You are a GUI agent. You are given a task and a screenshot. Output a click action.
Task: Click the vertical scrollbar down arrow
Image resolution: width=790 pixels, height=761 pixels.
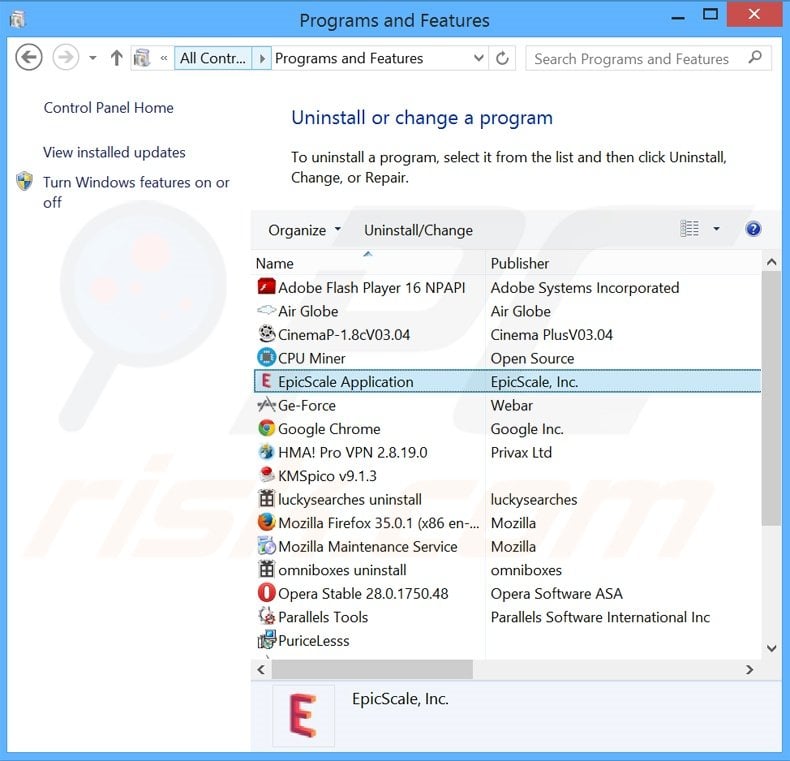pyautogui.click(x=771, y=648)
